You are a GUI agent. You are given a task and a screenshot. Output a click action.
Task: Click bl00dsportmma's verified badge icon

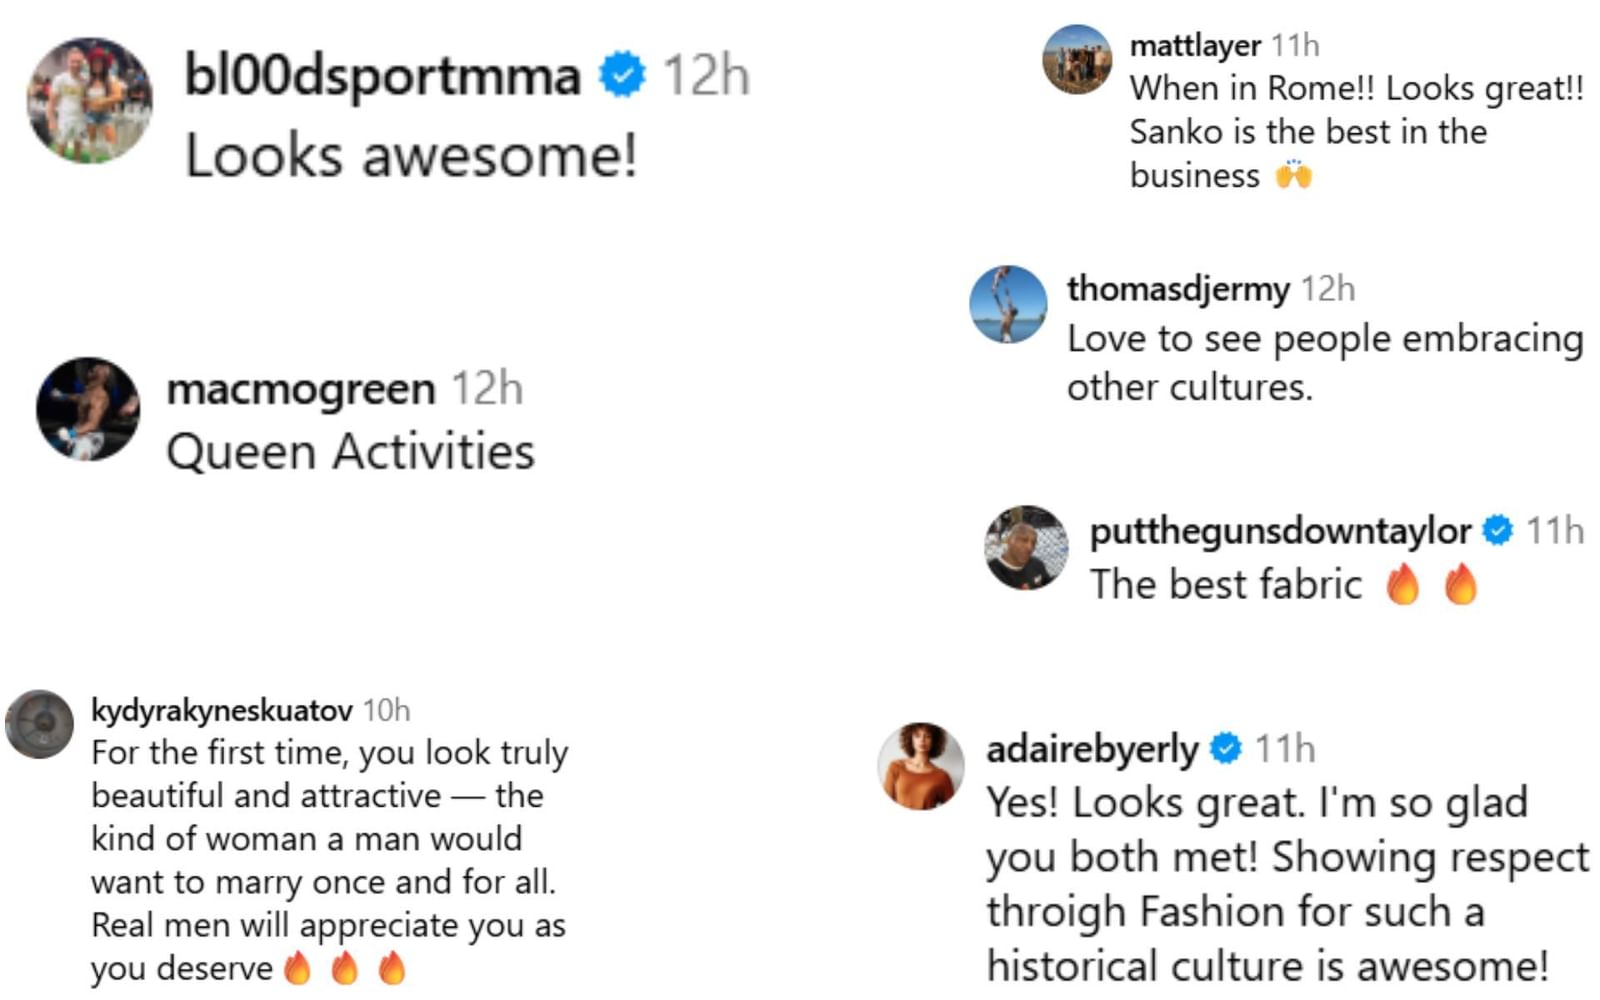point(620,73)
